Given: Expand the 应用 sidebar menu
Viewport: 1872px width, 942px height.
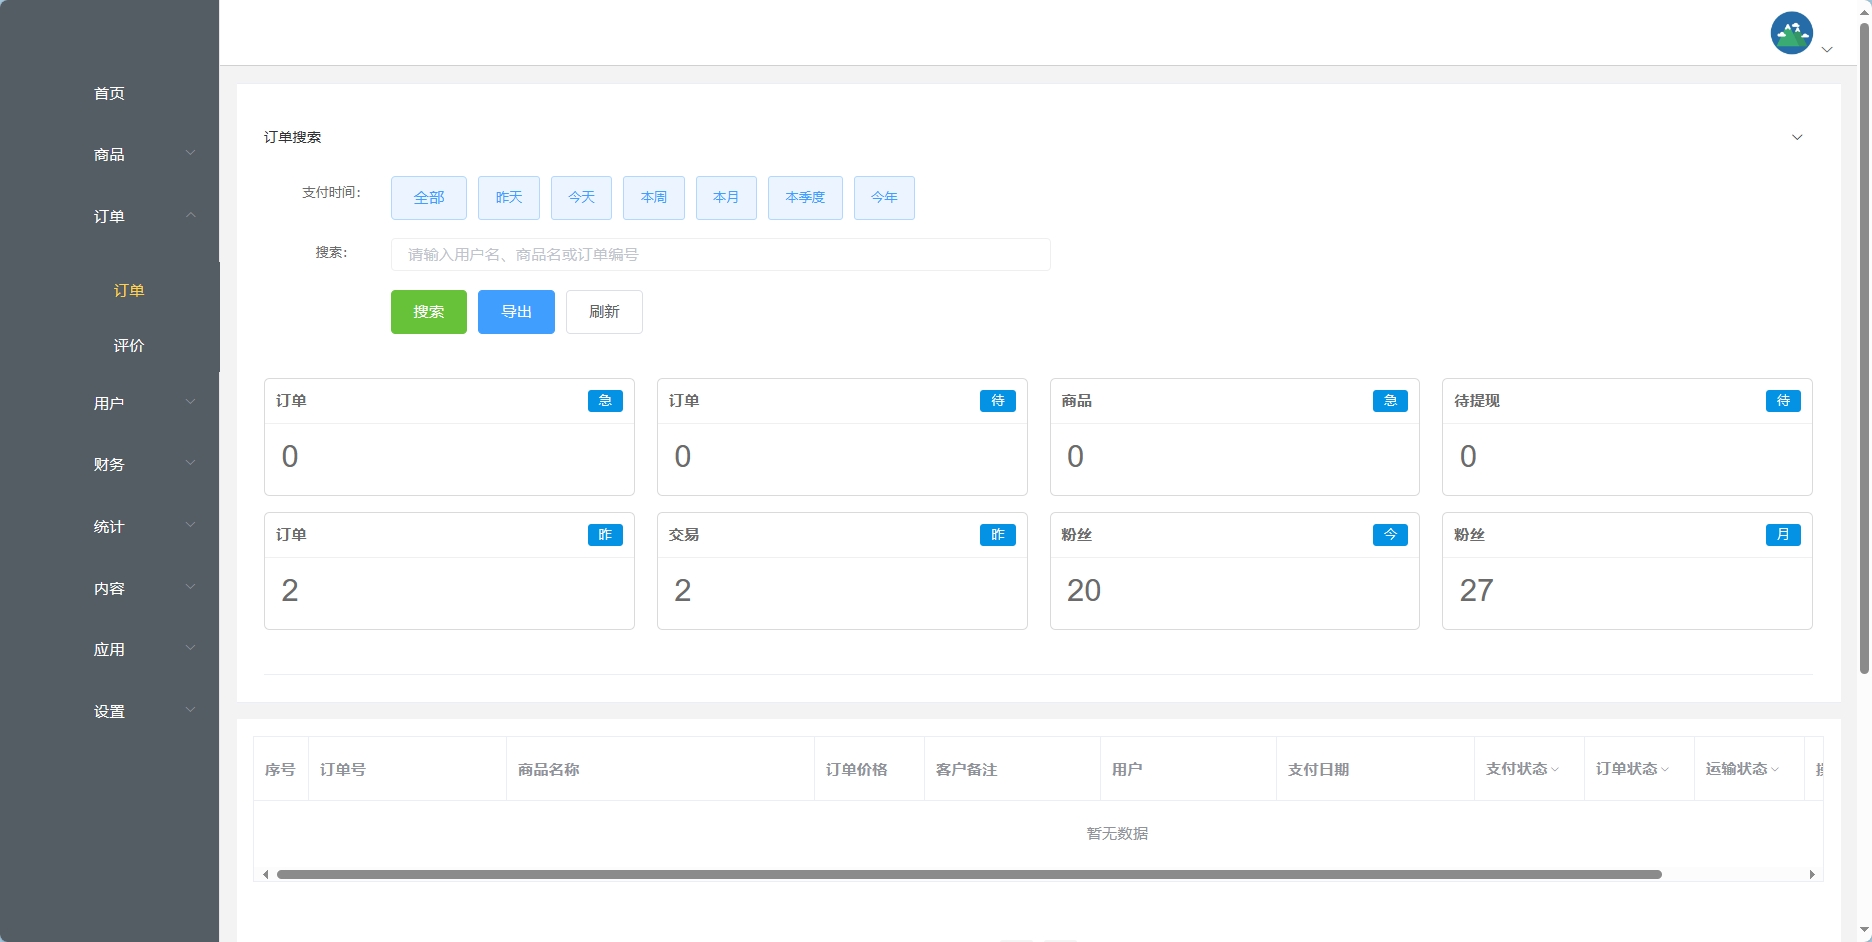Looking at the screenshot, I should point(109,649).
